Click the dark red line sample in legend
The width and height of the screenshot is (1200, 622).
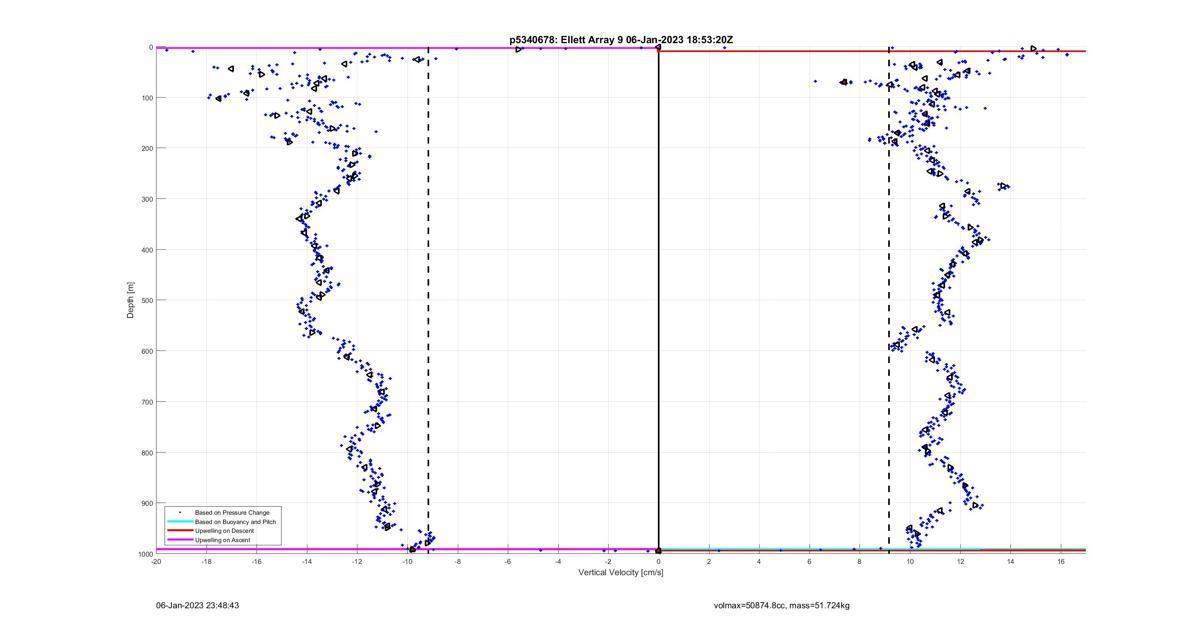[x=180, y=531]
